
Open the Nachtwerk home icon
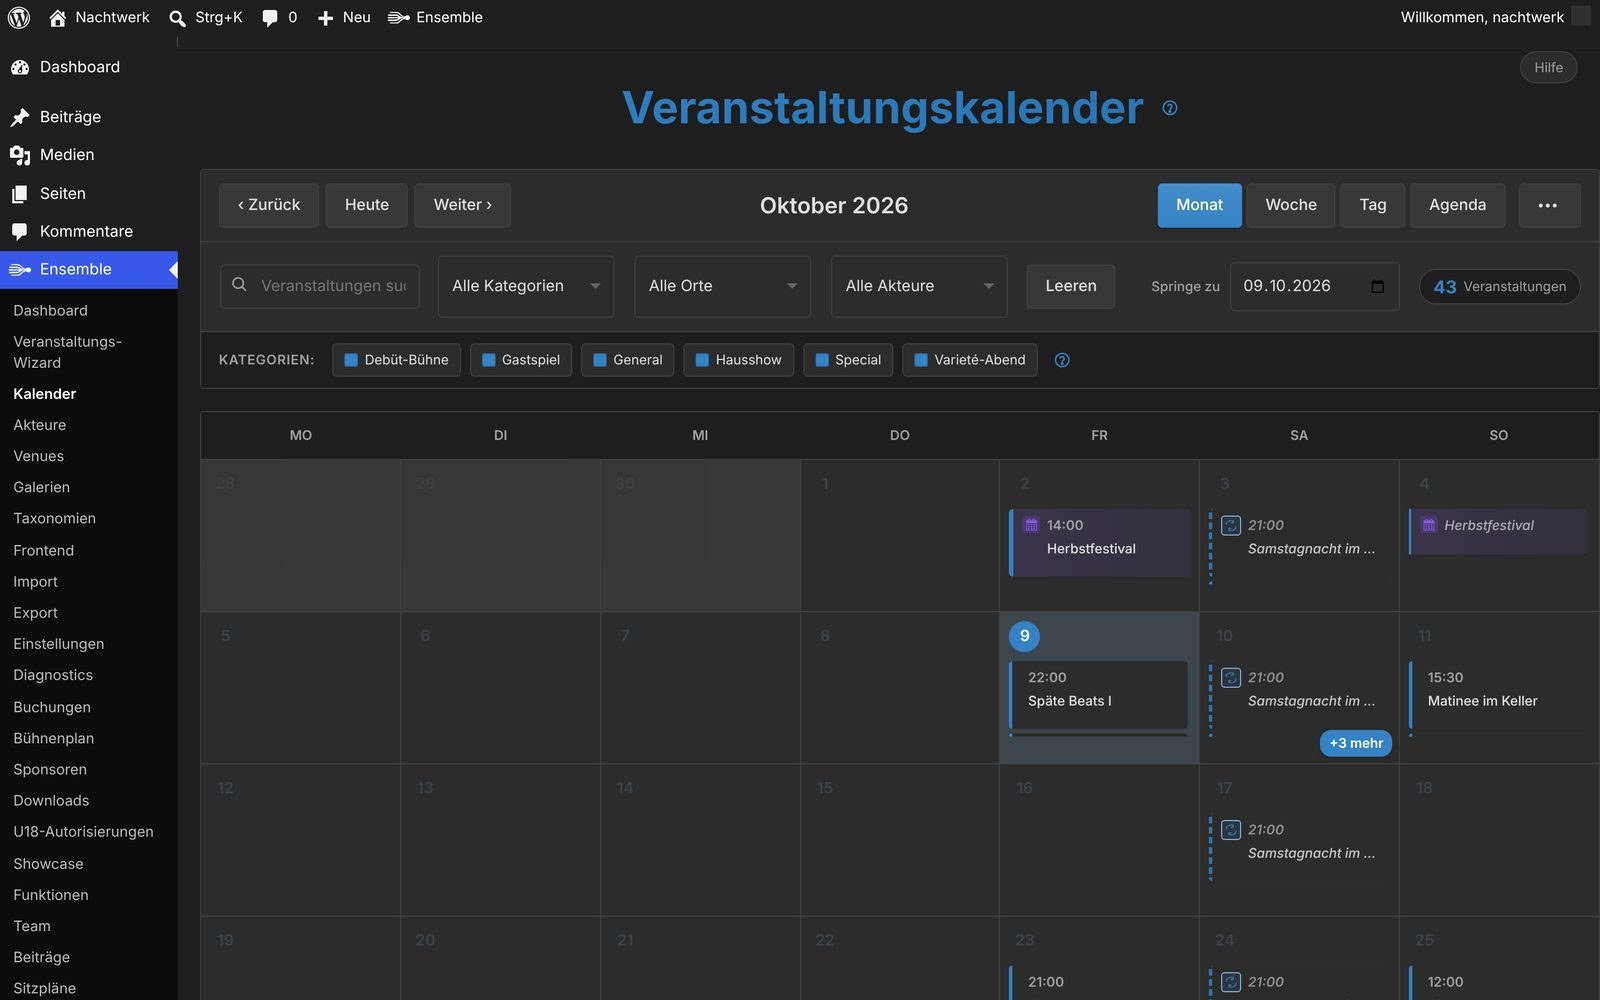[x=58, y=17]
